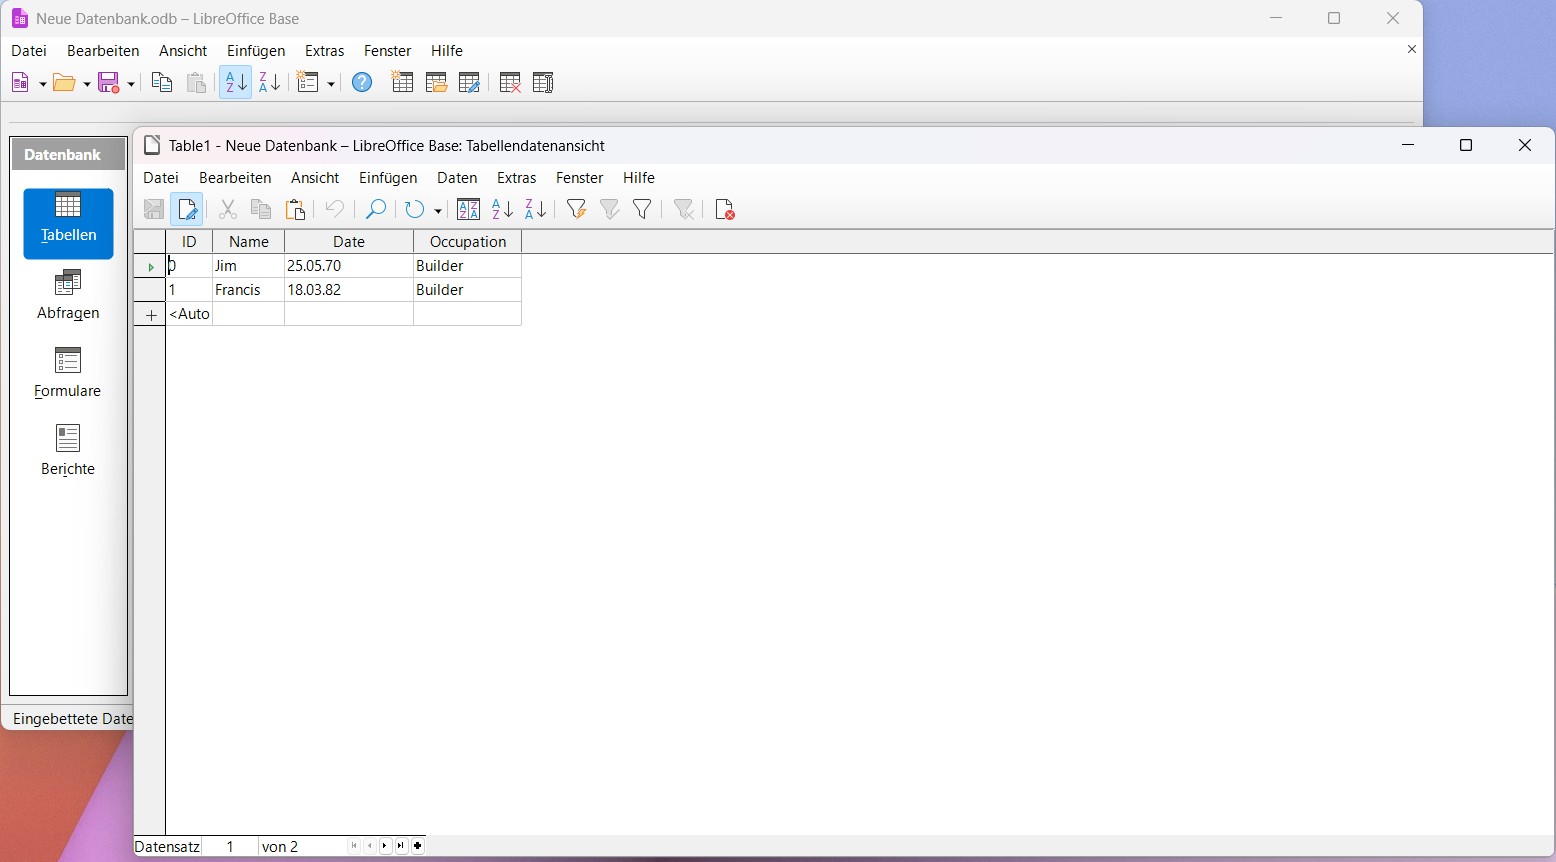This screenshot has width=1556, height=862.
Task: Click the copy icon in Base main toolbar
Action: [x=162, y=83]
